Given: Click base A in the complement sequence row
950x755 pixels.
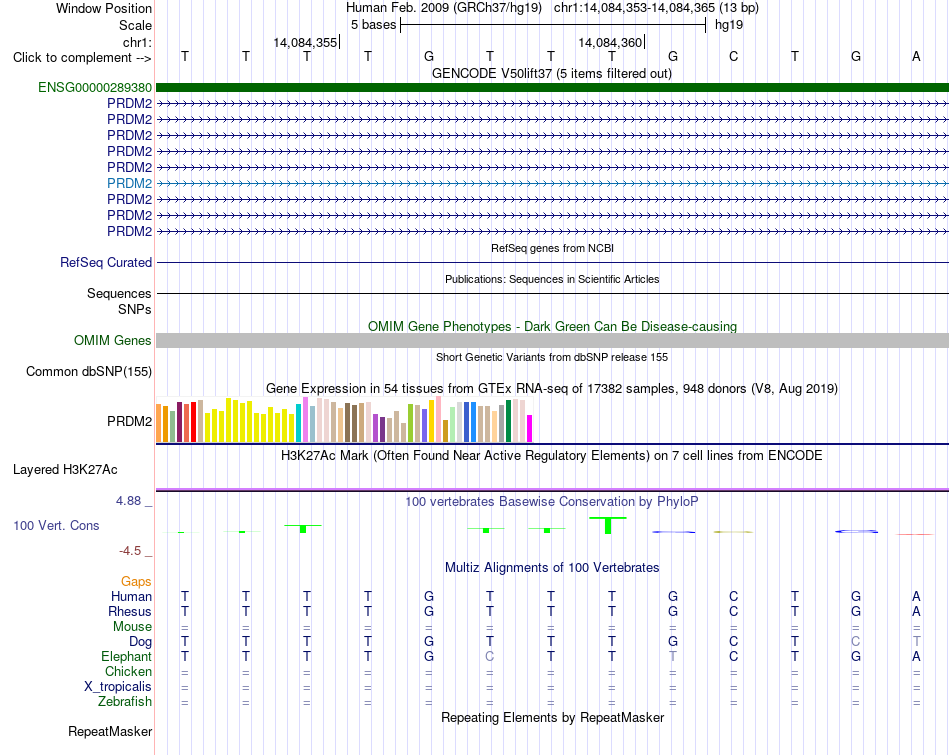Looking at the screenshot, I should [916, 56].
